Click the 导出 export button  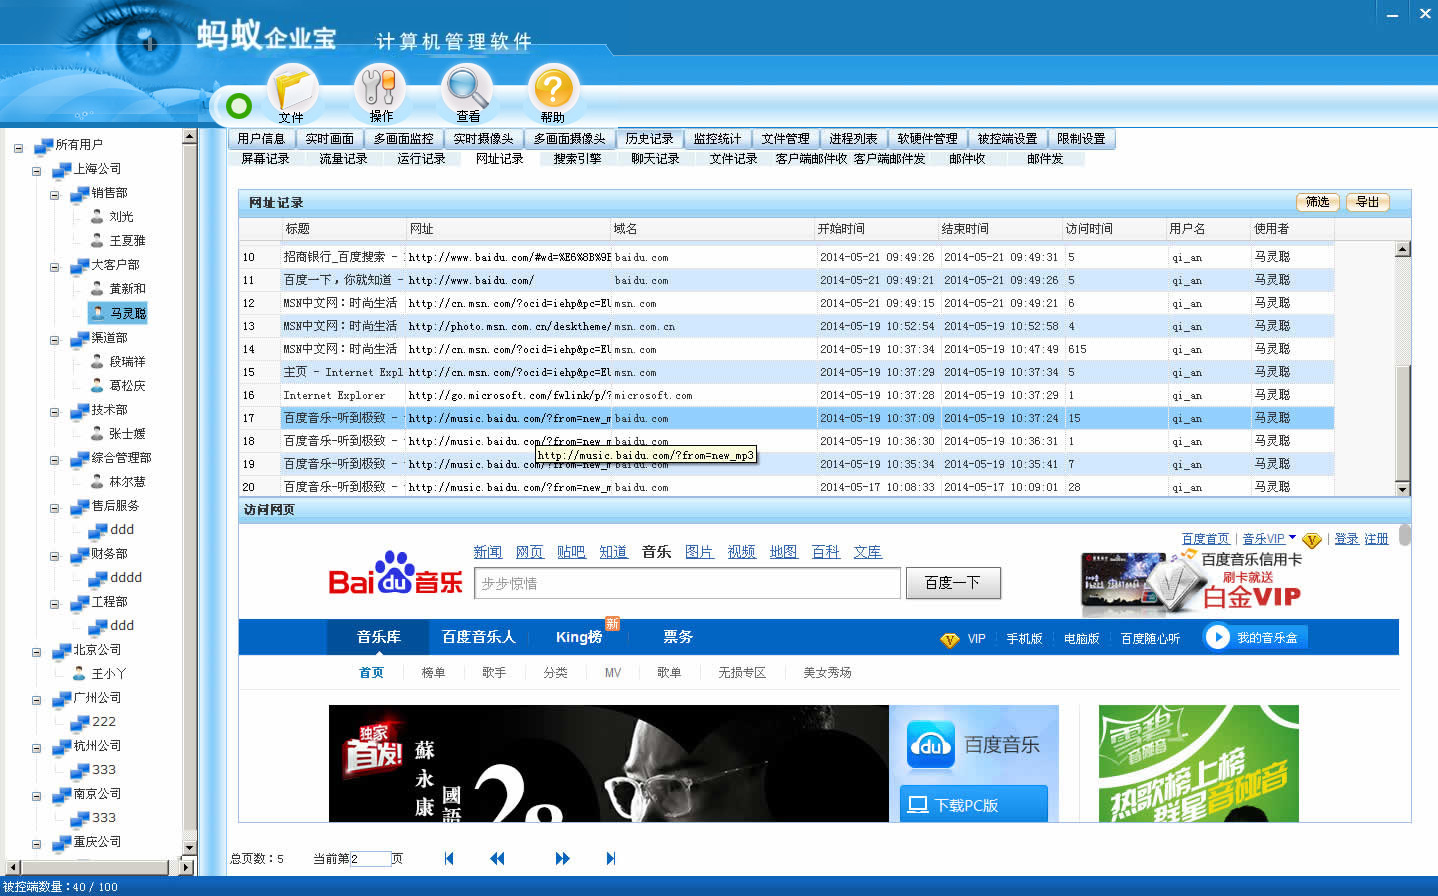pos(1367,202)
